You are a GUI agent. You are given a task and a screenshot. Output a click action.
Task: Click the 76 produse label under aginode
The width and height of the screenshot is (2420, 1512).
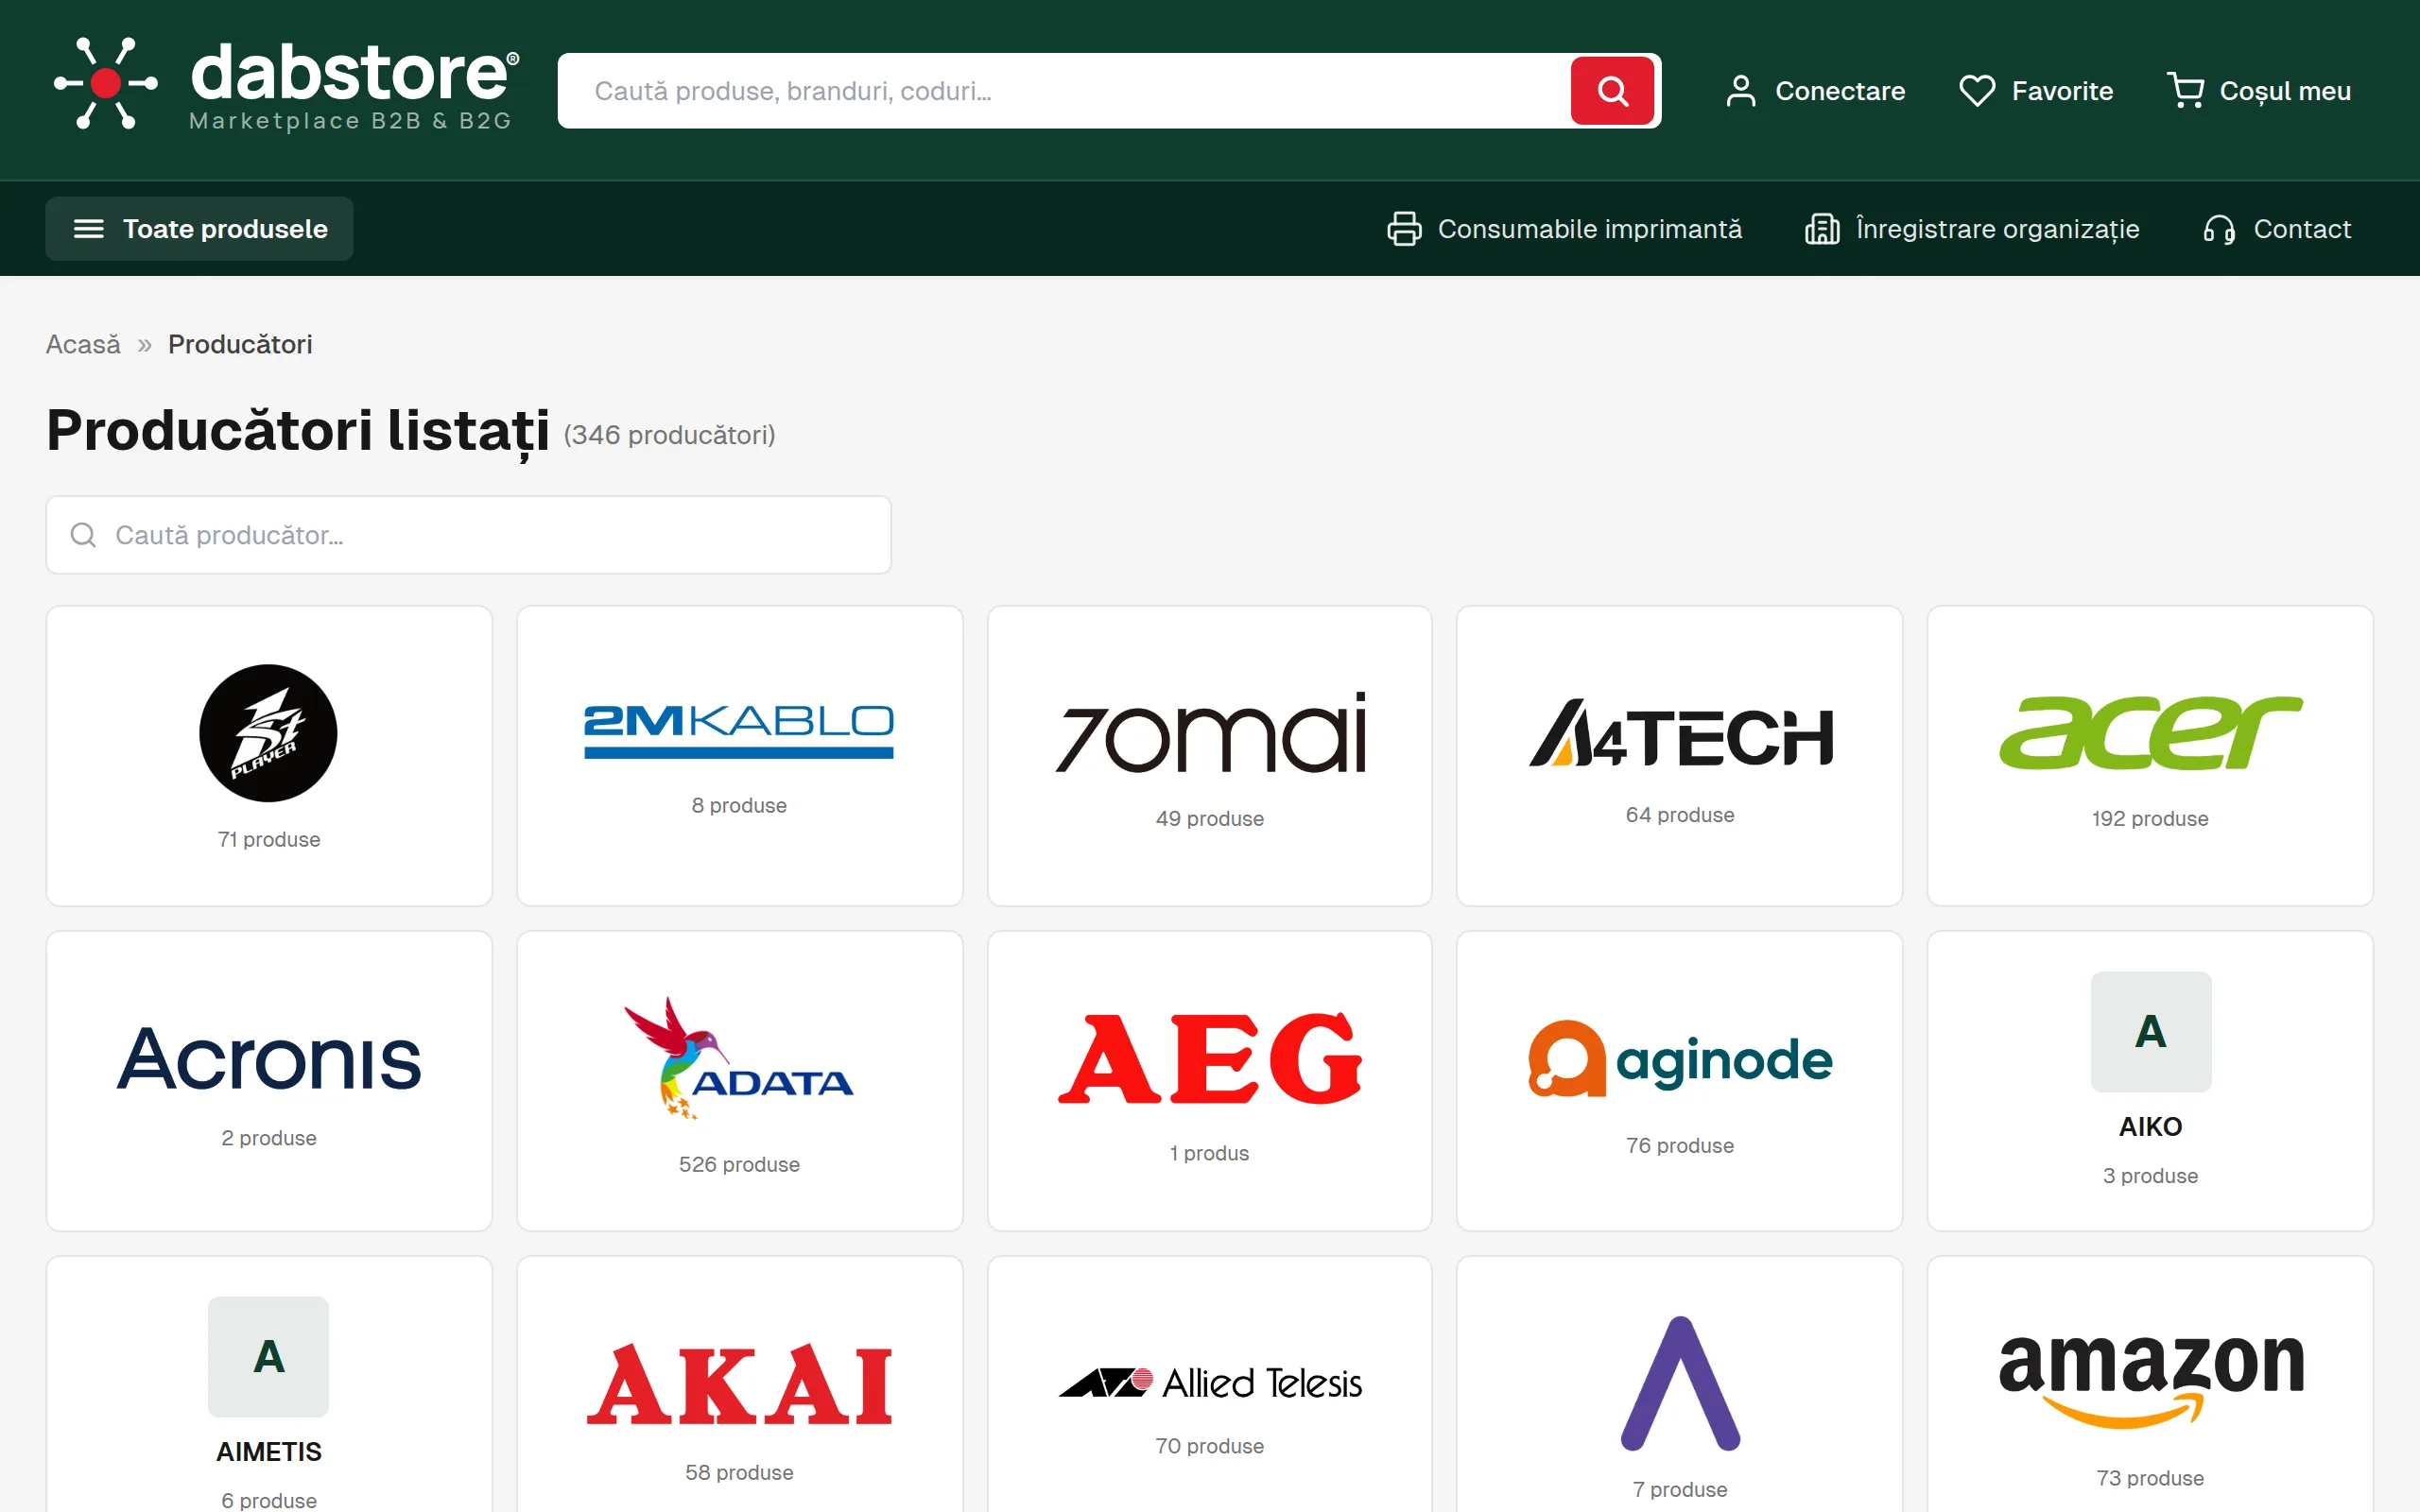[x=1680, y=1145]
